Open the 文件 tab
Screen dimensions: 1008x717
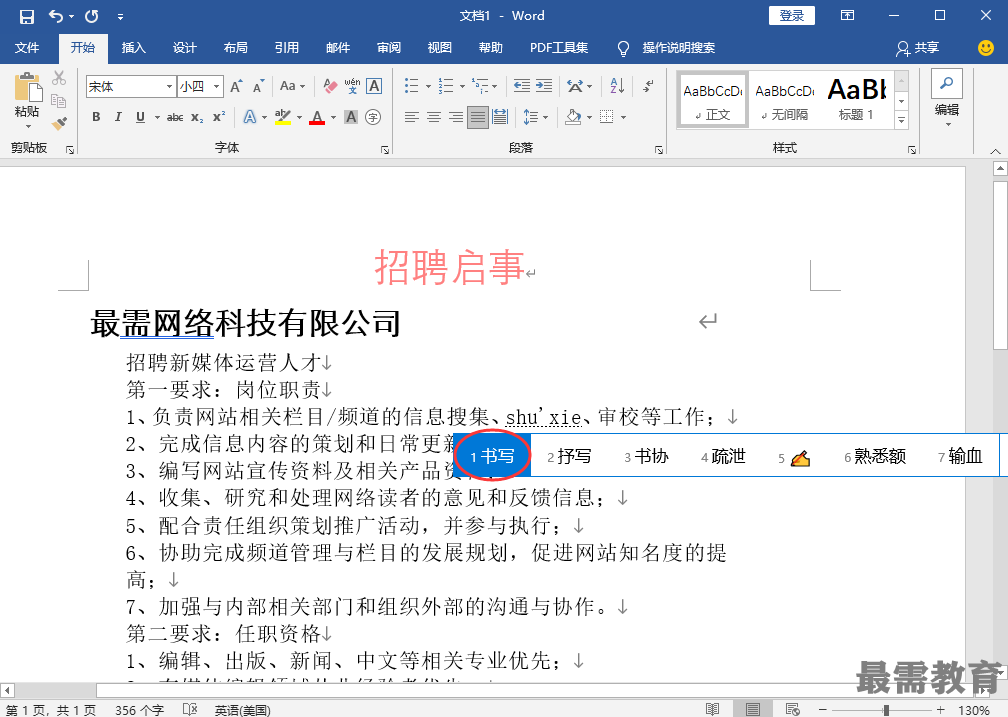[27, 48]
